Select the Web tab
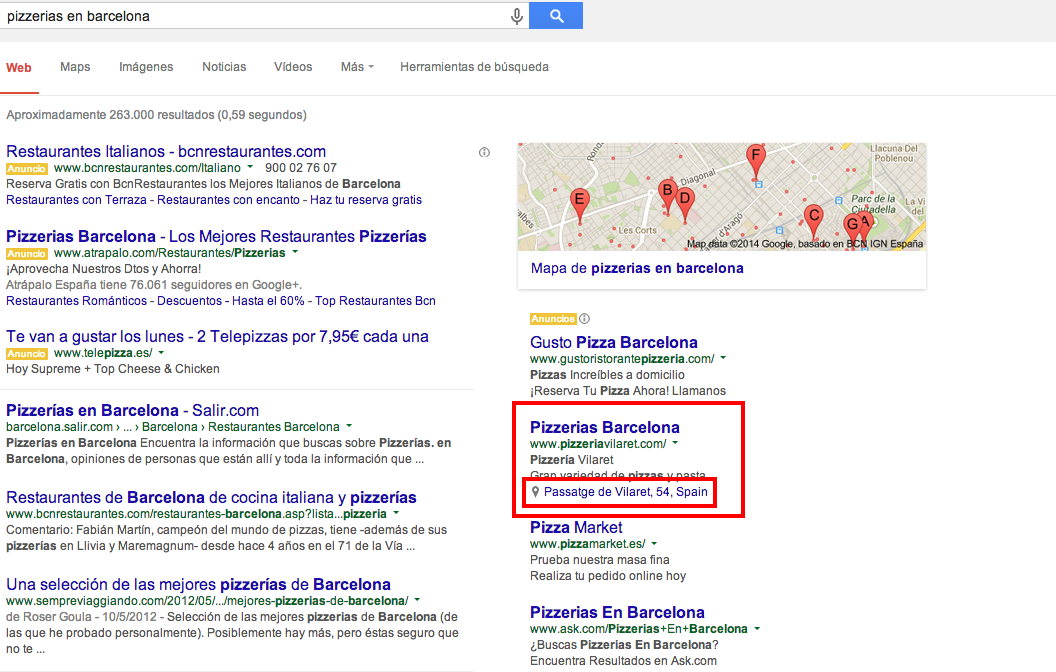 pos(19,67)
